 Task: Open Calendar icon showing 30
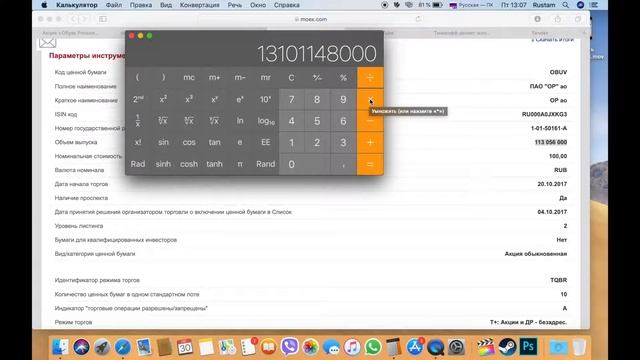tap(185, 347)
